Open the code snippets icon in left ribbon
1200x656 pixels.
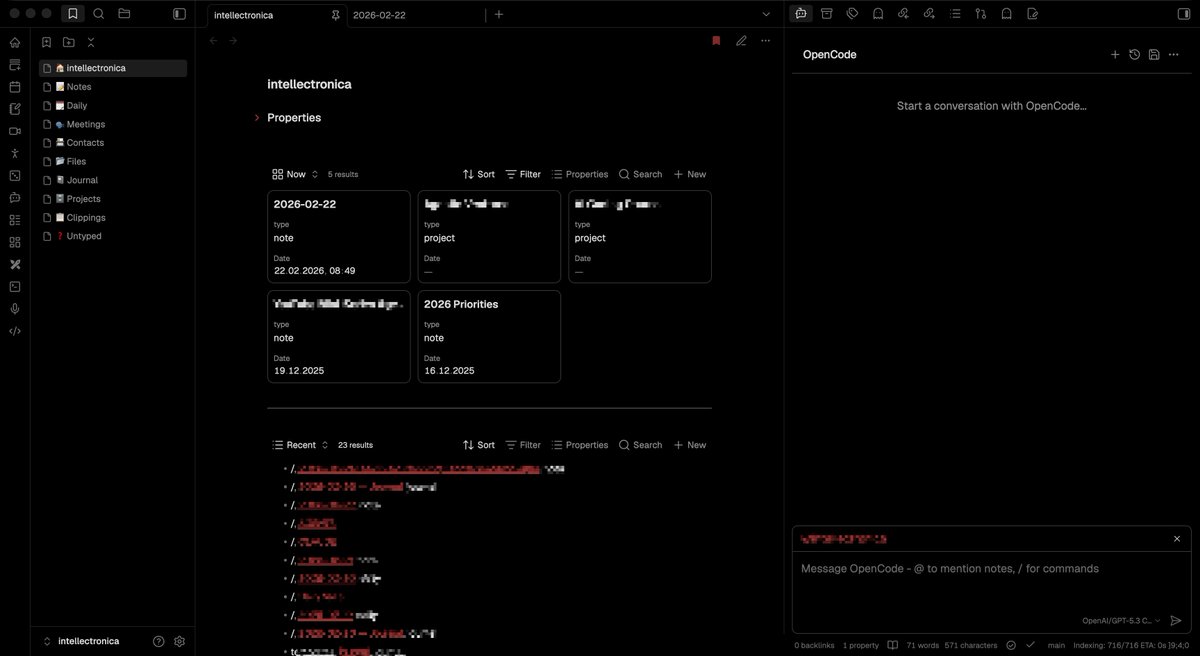(x=14, y=330)
